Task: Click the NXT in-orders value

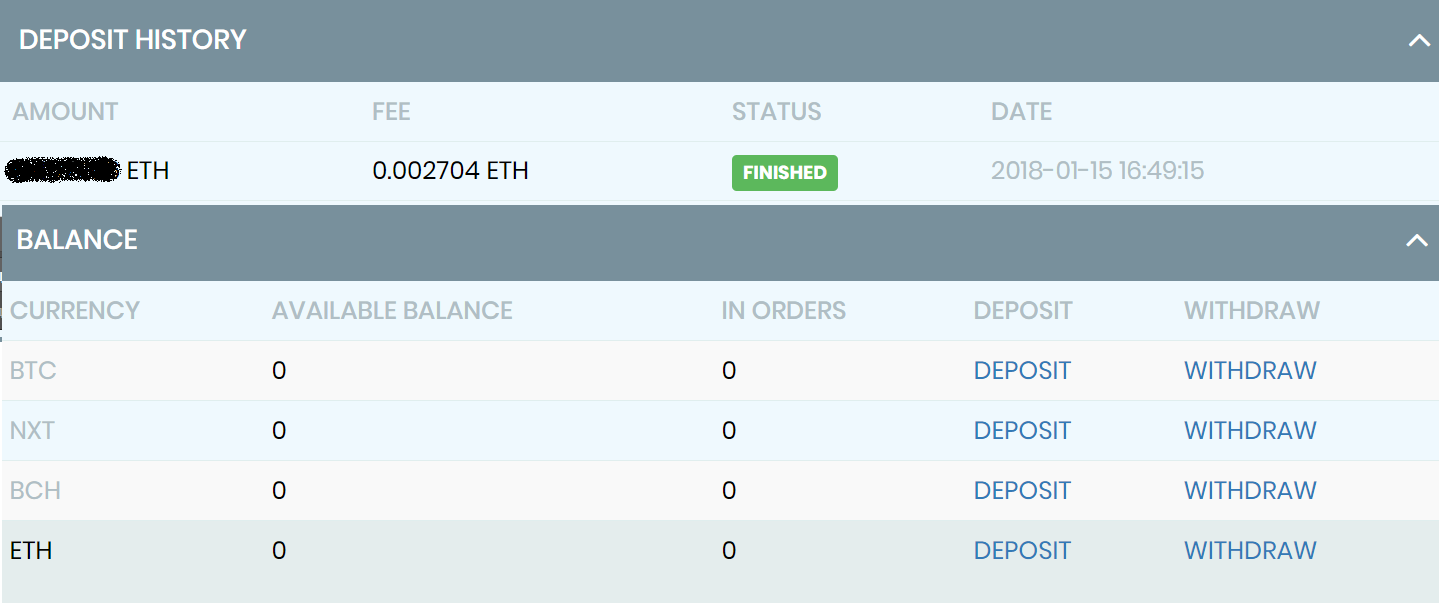Action: coord(729,431)
